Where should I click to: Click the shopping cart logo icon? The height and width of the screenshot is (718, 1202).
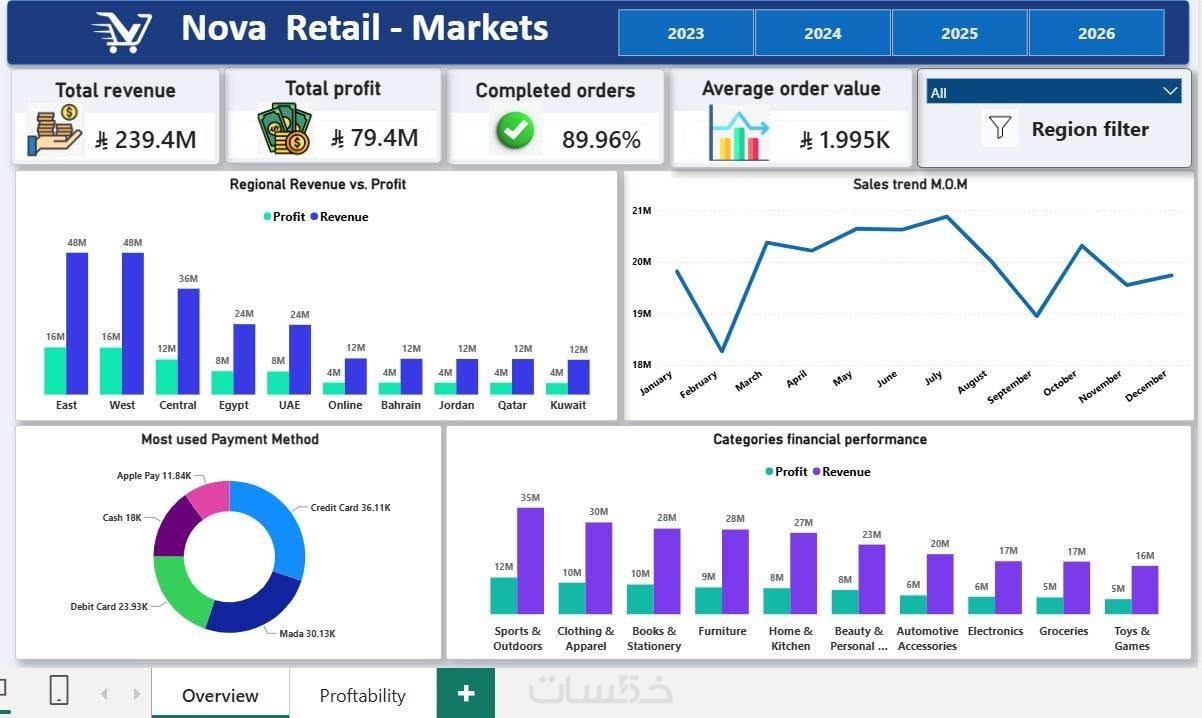(x=122, y=32)
